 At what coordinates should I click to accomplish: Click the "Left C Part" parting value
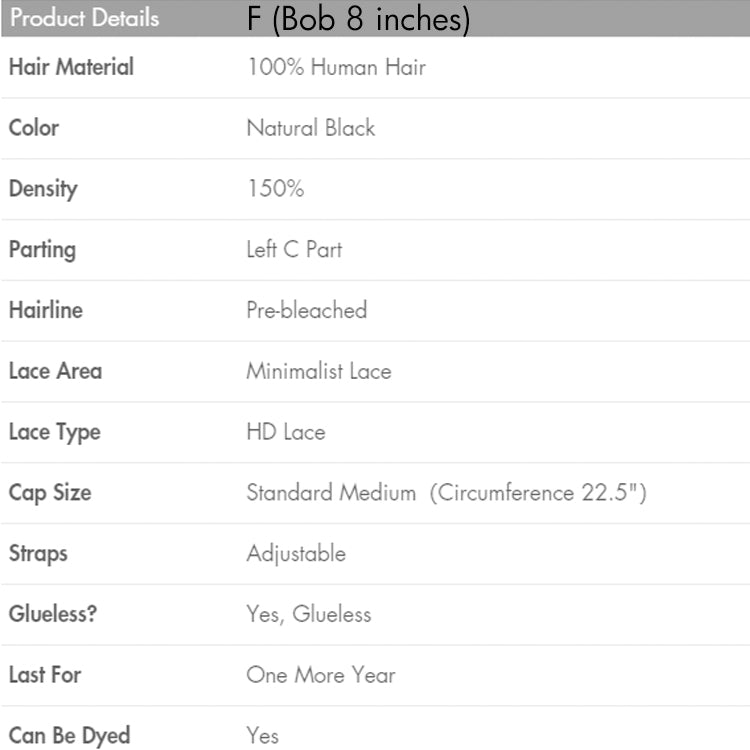pos(294,249)
